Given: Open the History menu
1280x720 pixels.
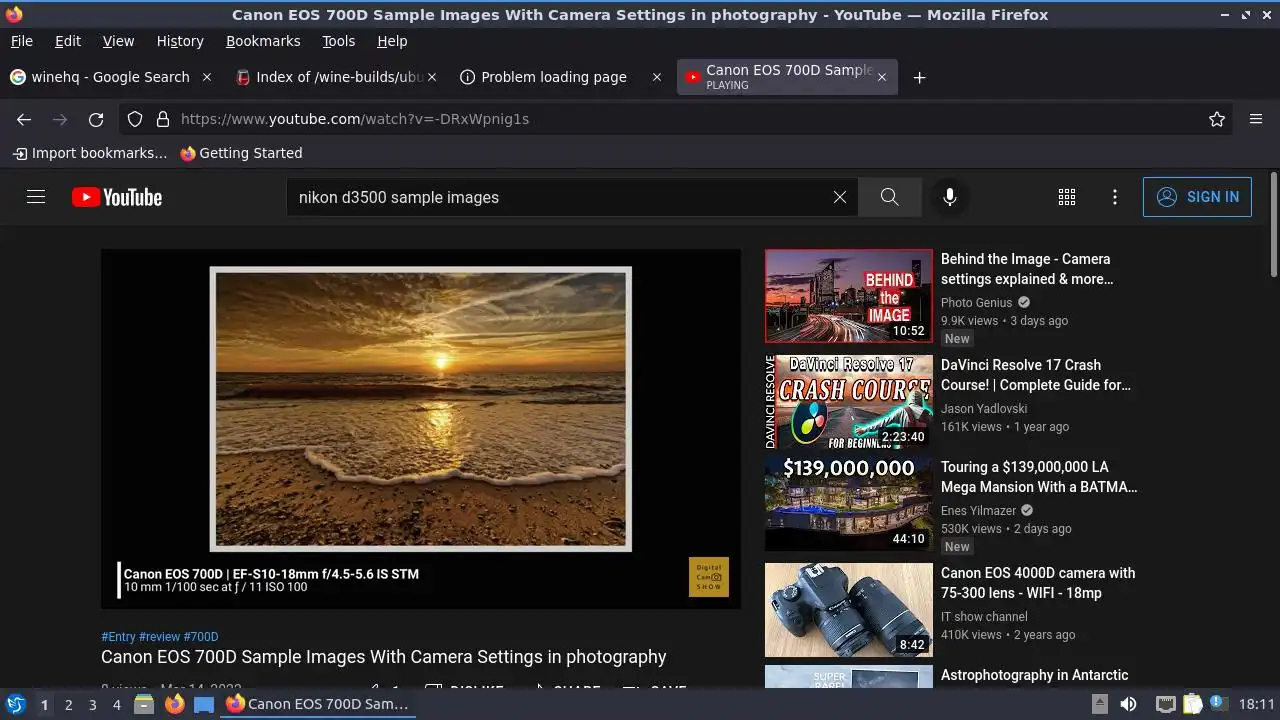Looking at the screenshot, I should point(180,41).
